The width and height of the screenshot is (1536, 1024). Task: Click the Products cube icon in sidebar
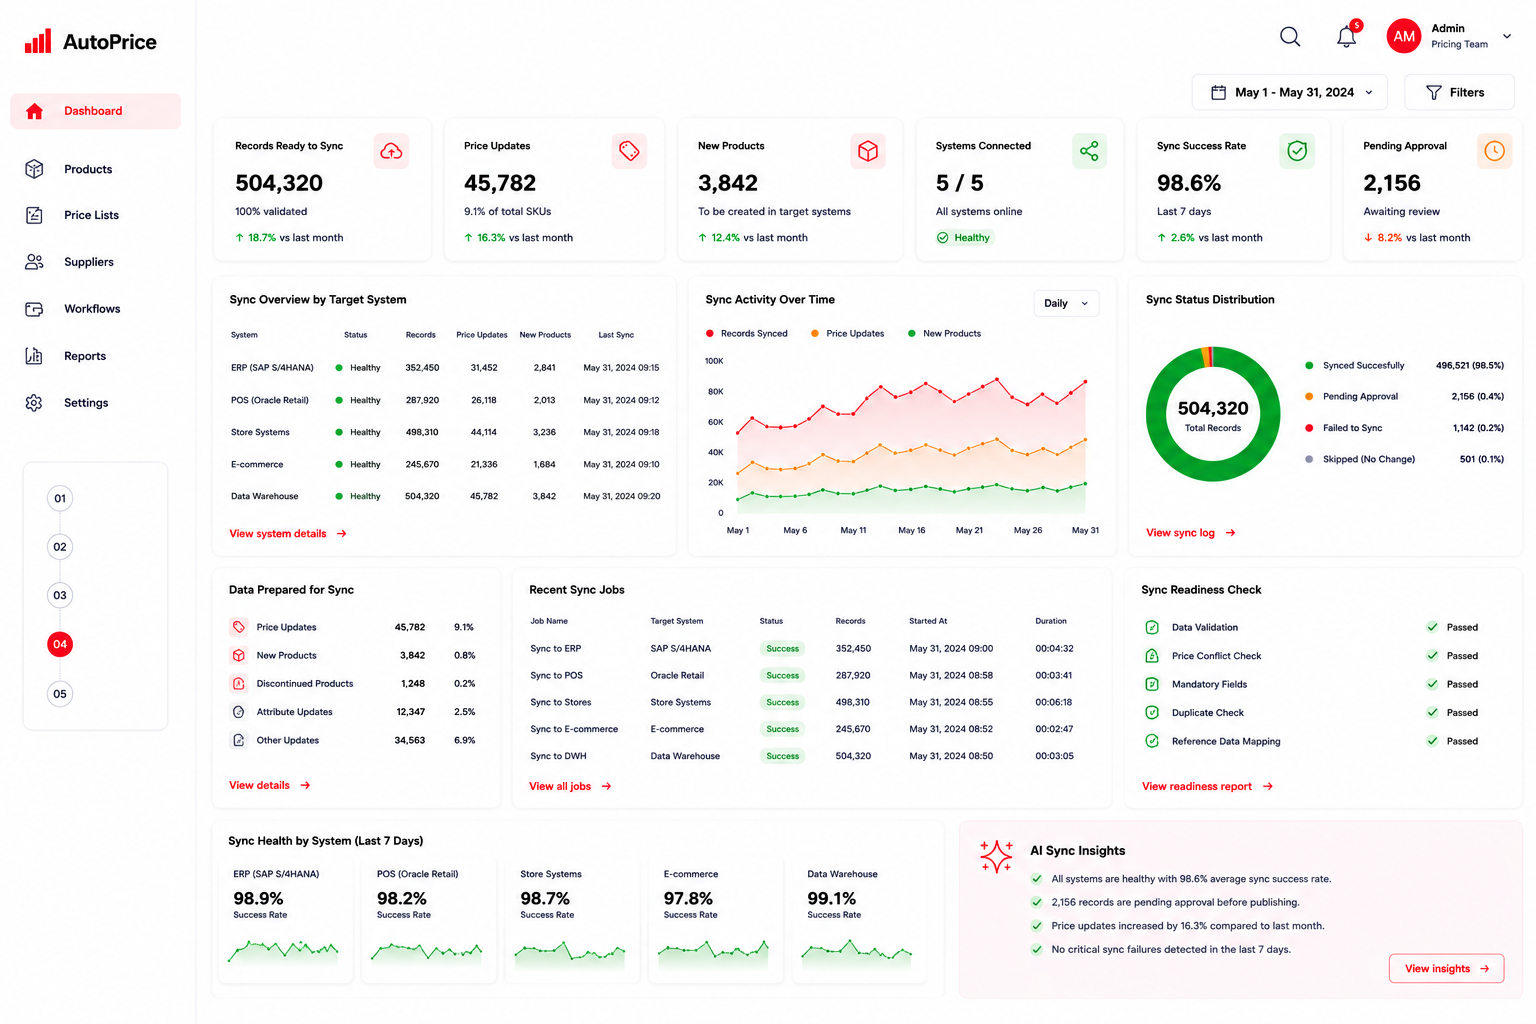(x=34, y=169)
